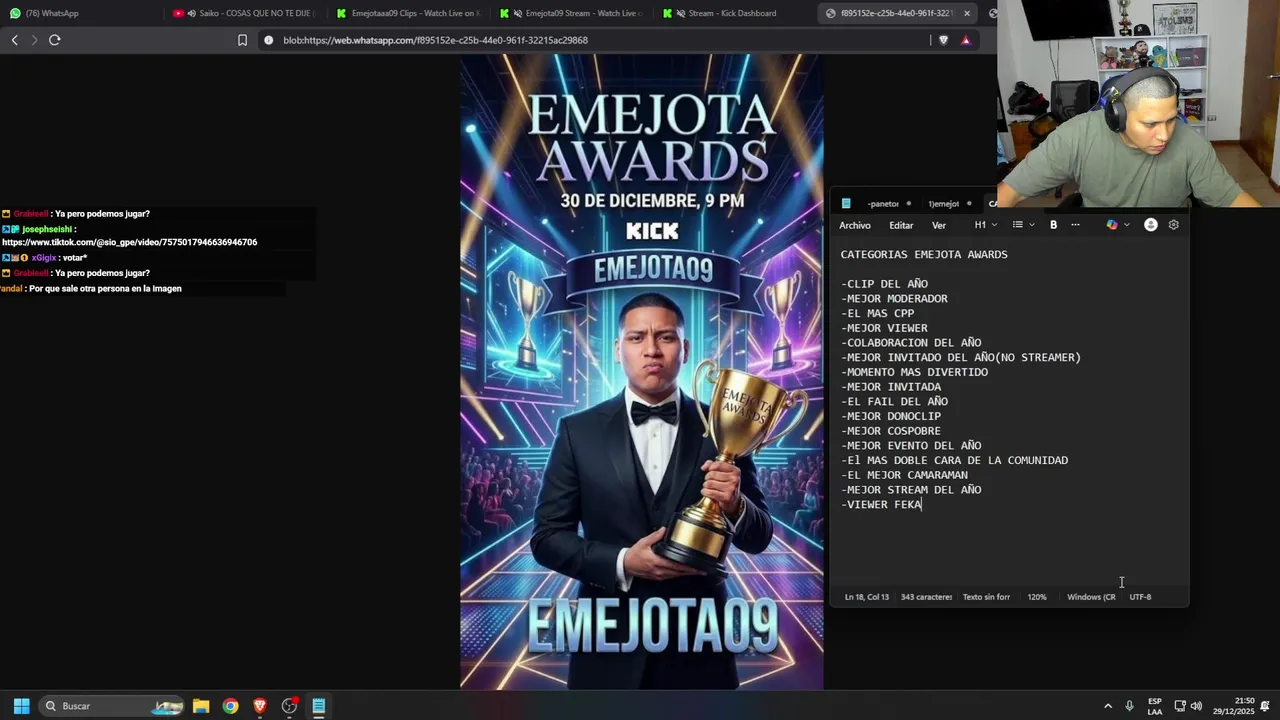Click the CLIP DEL AÑO line in Notepad
Image resolution: width=1280 pixels, height=720 pixels.
tap(884, 284)
